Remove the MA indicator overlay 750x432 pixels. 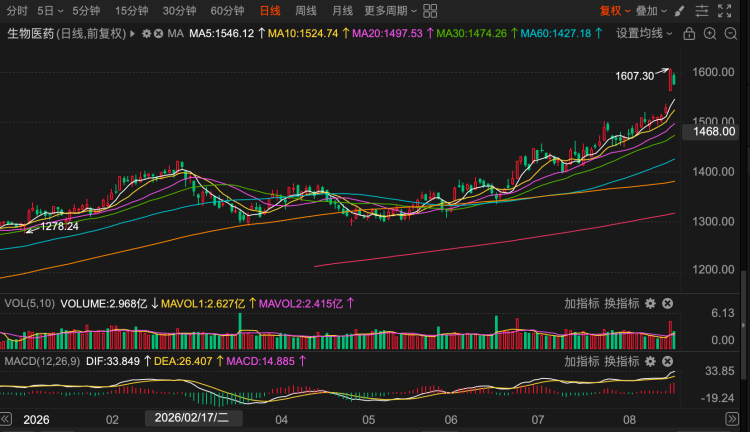pos(158,33)
